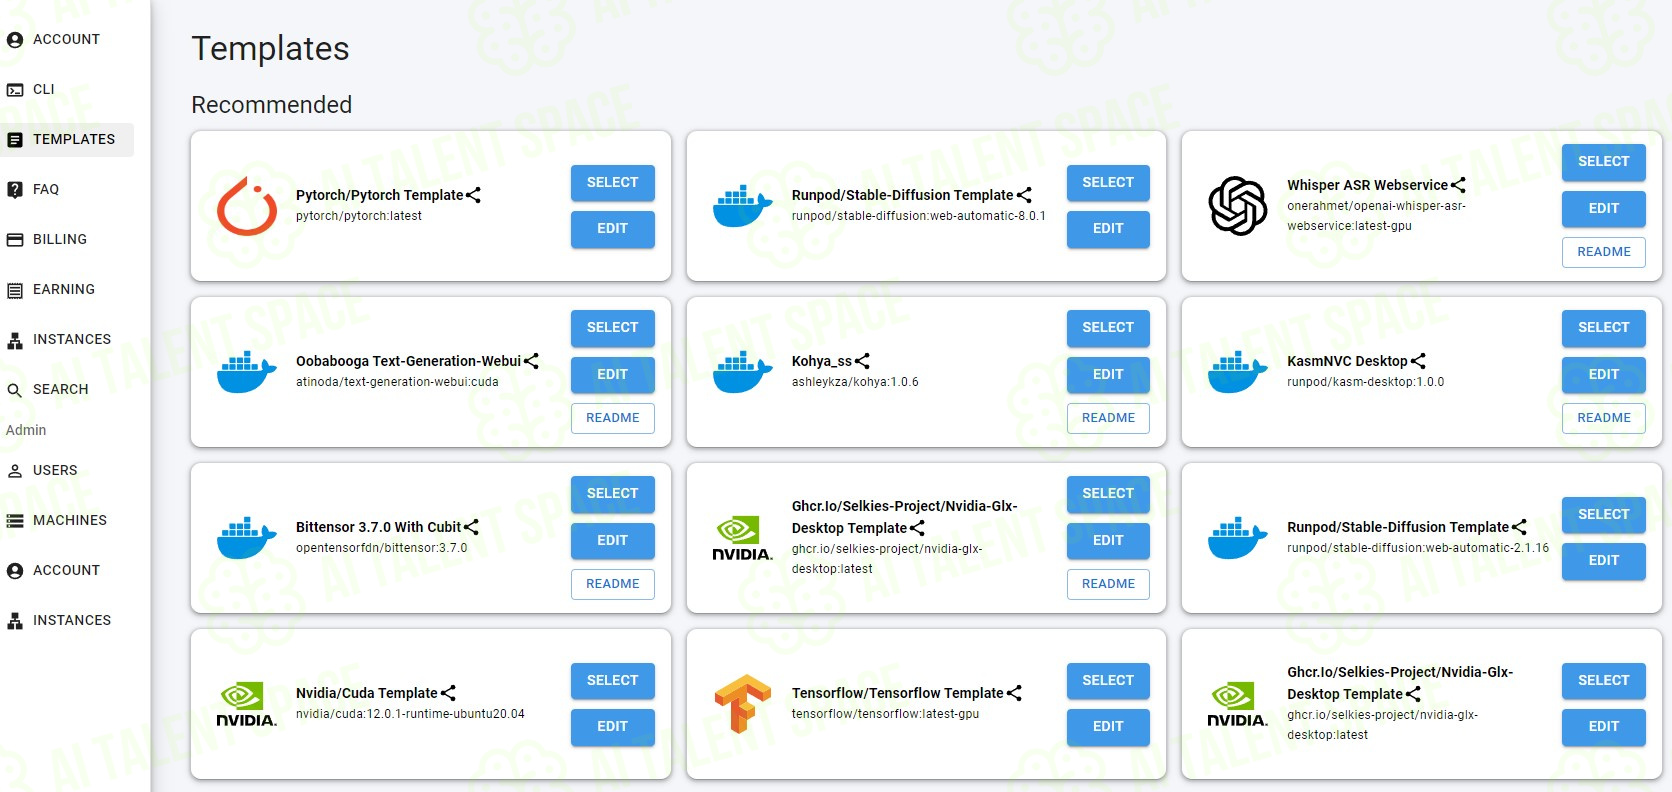Open README for Whisper ASR Webservice

tap(1604, 252)
